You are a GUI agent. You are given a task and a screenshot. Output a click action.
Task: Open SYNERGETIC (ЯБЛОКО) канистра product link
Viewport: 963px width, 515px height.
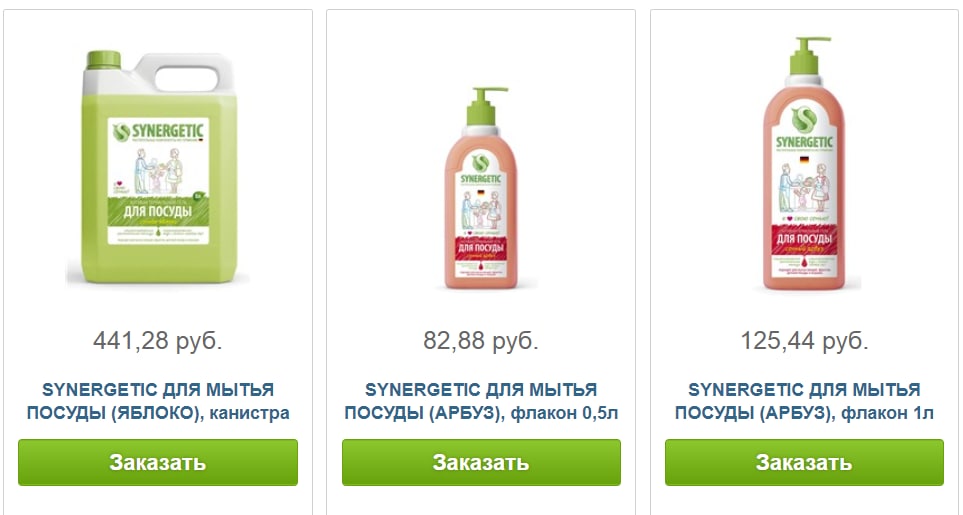point(158,401)
